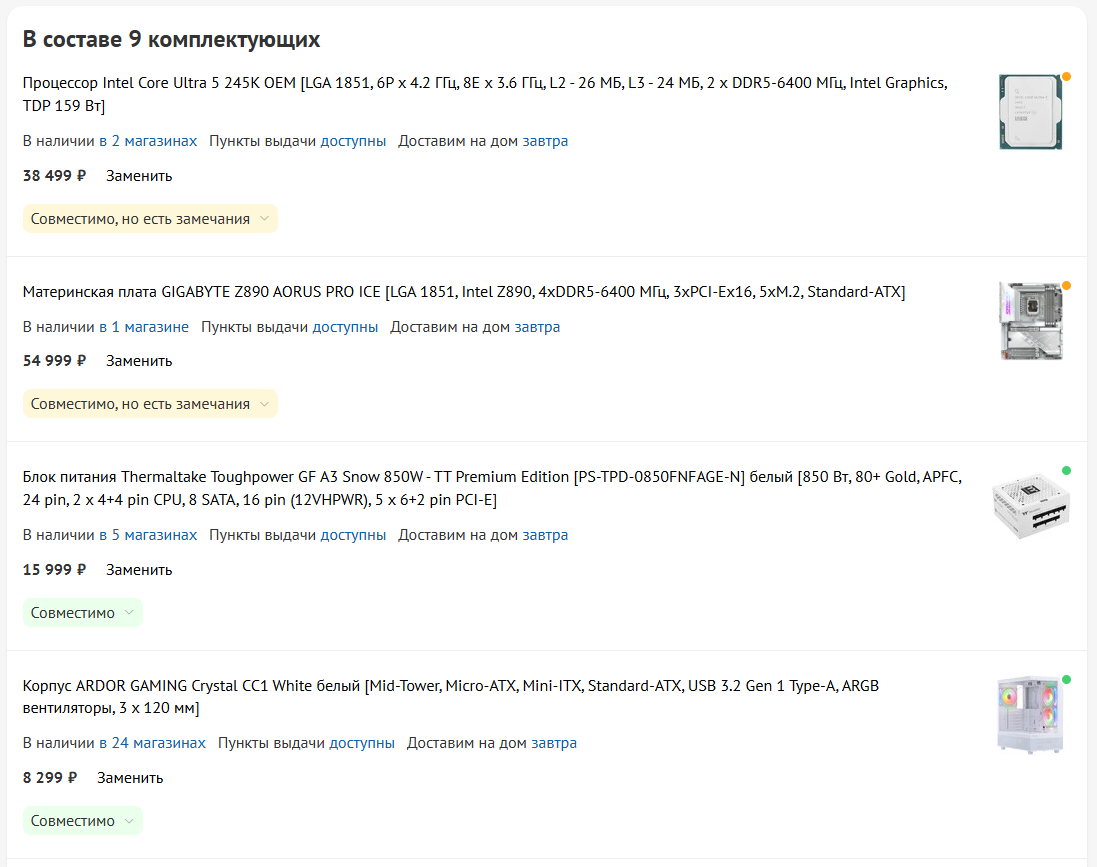Expand the processor compatibility remarks dropdown
1097x867 pixels.
(150, 219)
